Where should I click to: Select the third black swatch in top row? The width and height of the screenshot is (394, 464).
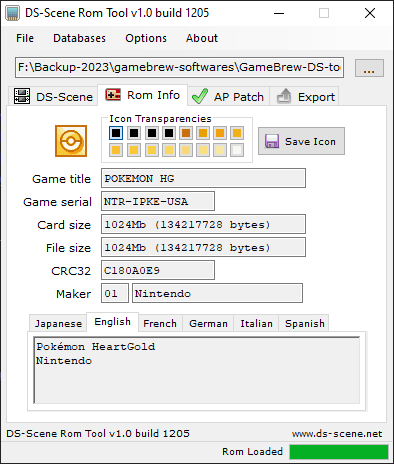pos(152,133)
